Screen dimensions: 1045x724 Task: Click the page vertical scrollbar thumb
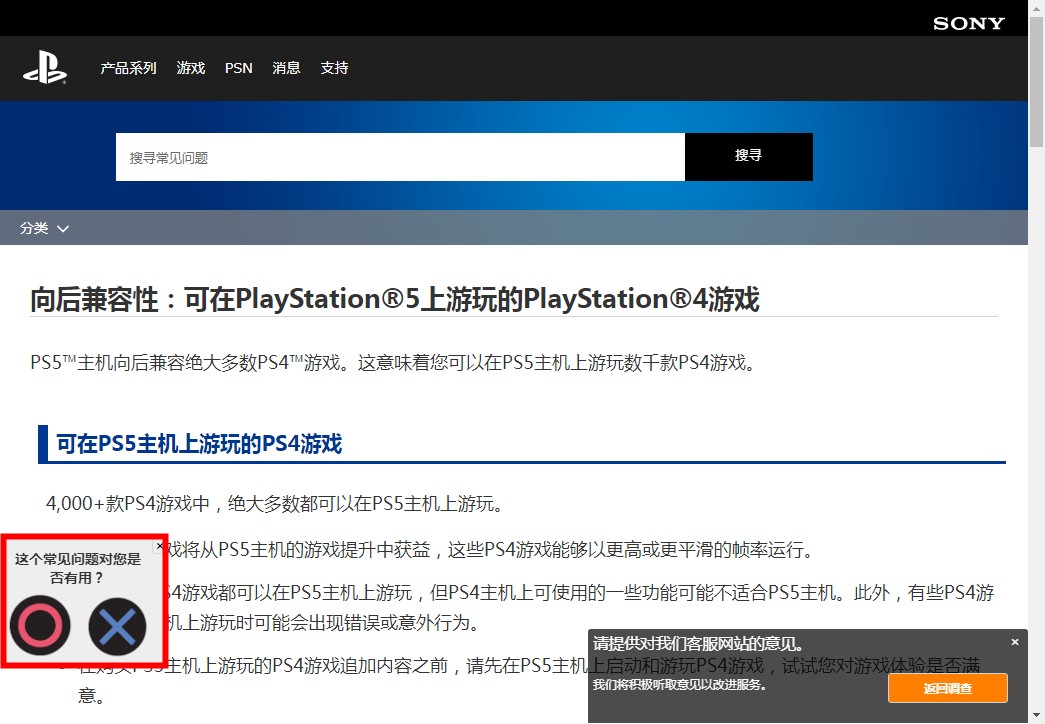pyautogui.click(x=1036, y=80)
